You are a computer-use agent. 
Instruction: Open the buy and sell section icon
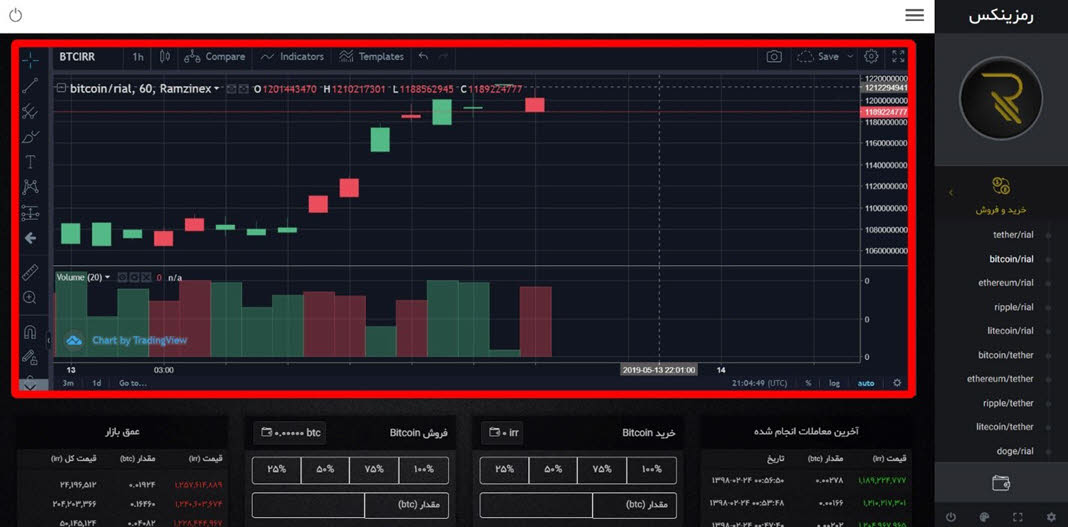pos(1001,185)
